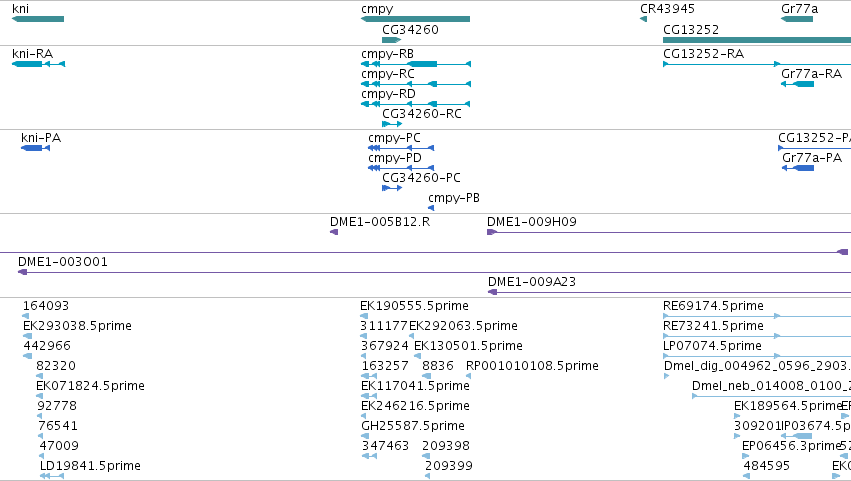The width and height of the screenshot is (851, 481).
Task: Select the DME1-009A23 feature label
Action: click(x=532, y=282)
